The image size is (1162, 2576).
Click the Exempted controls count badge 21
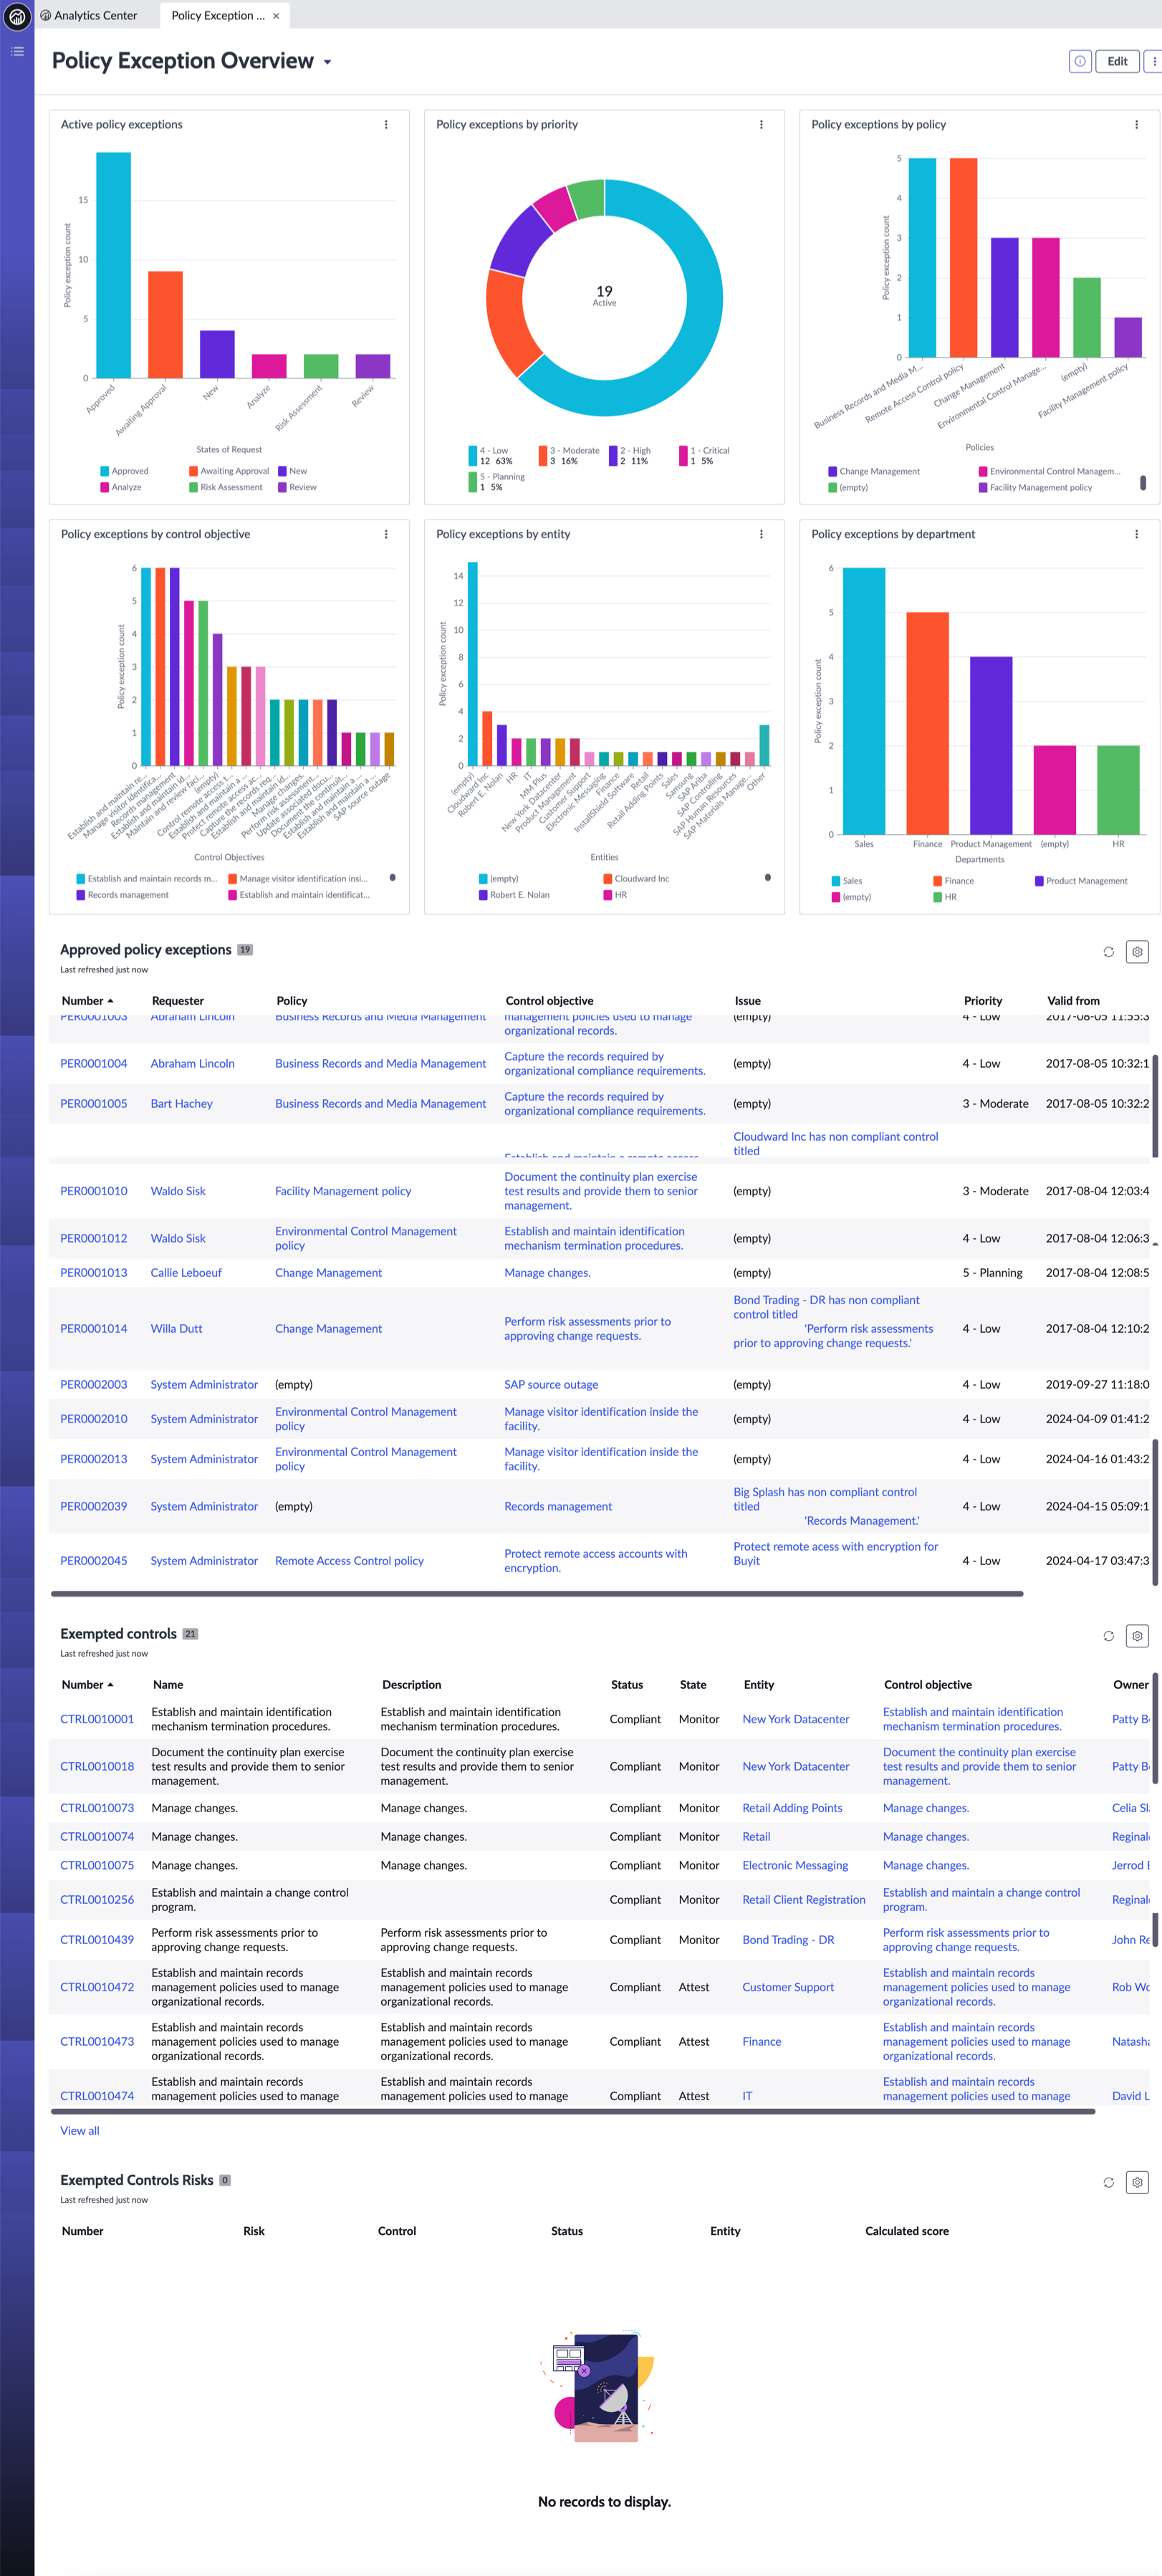pyautogui.click(x=190, y=1634)
